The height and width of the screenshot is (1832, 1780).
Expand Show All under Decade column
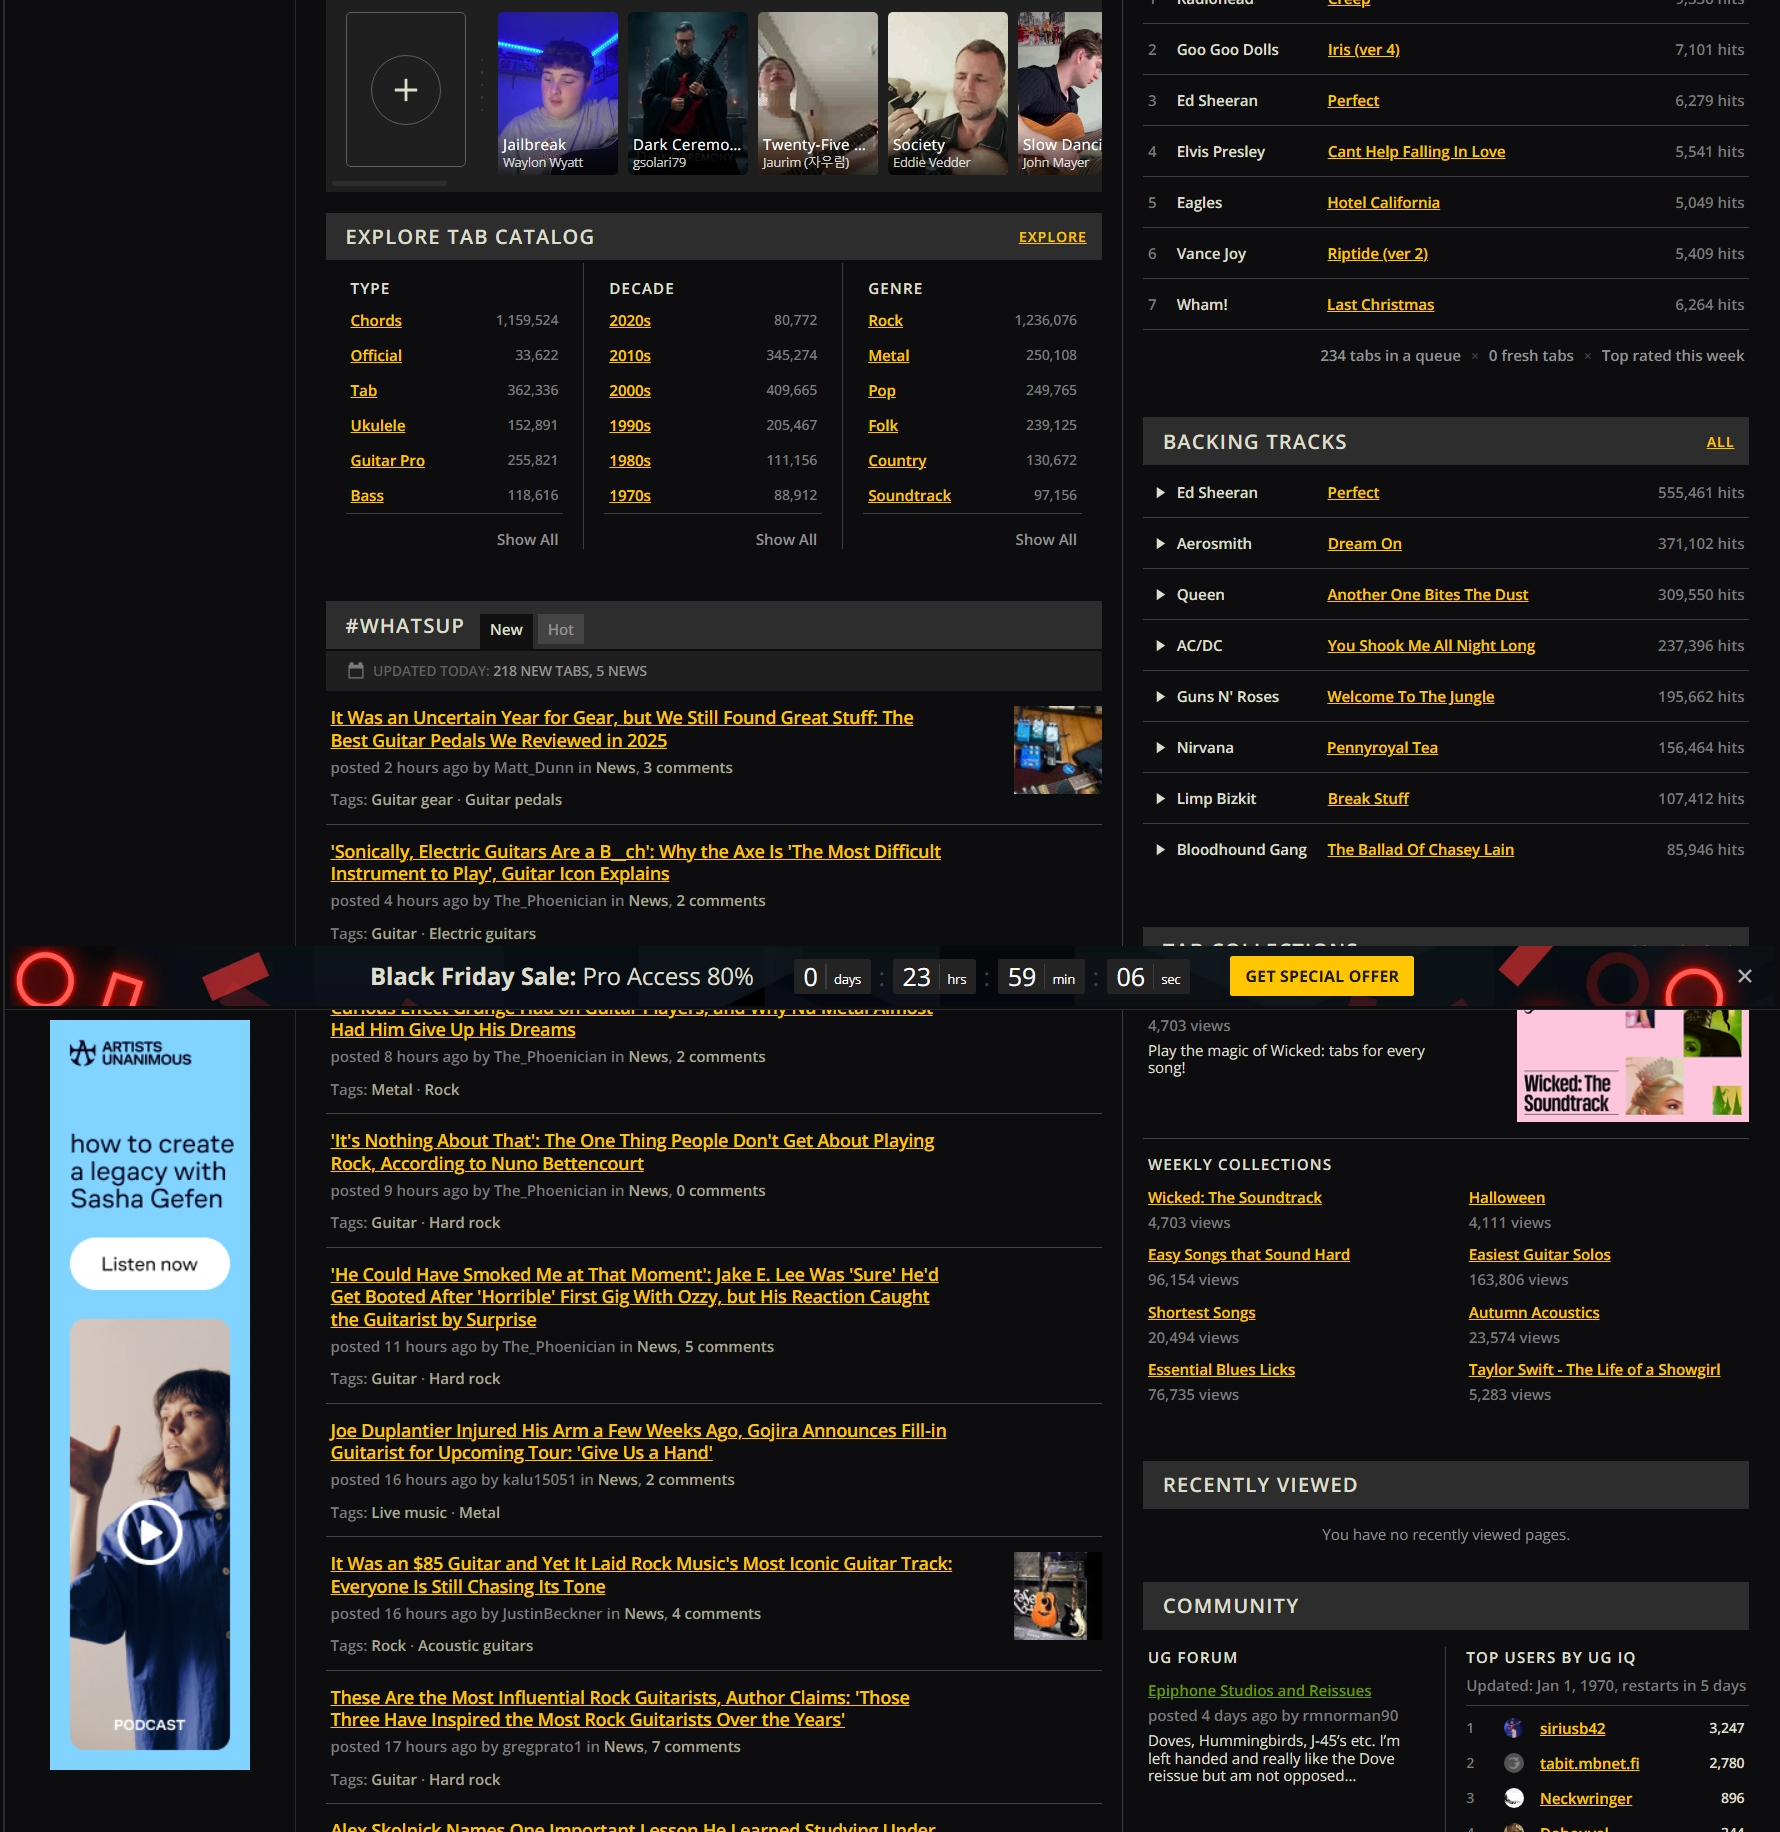786,539
